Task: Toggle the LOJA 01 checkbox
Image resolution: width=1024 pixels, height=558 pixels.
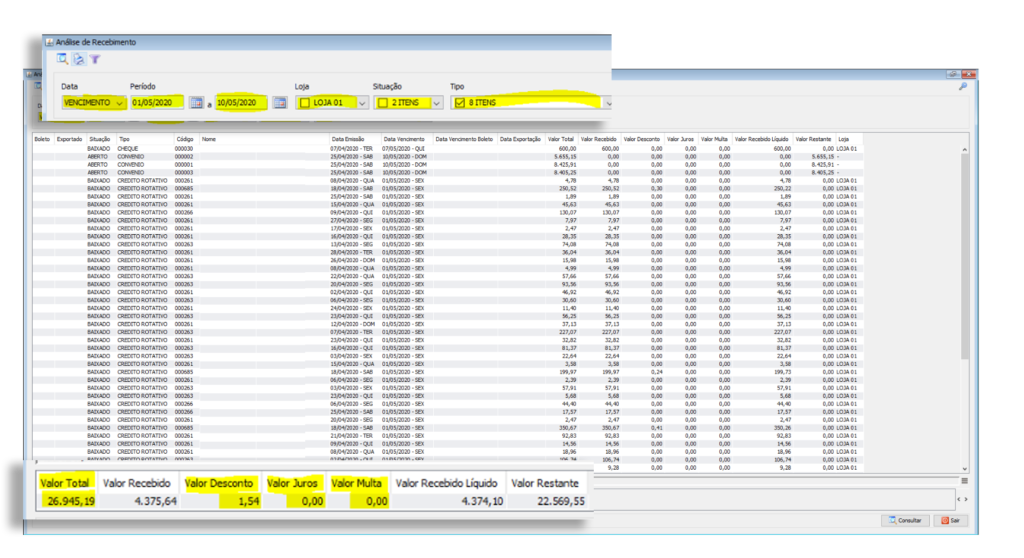Action: pyautogui.click(x=304, y=103)
